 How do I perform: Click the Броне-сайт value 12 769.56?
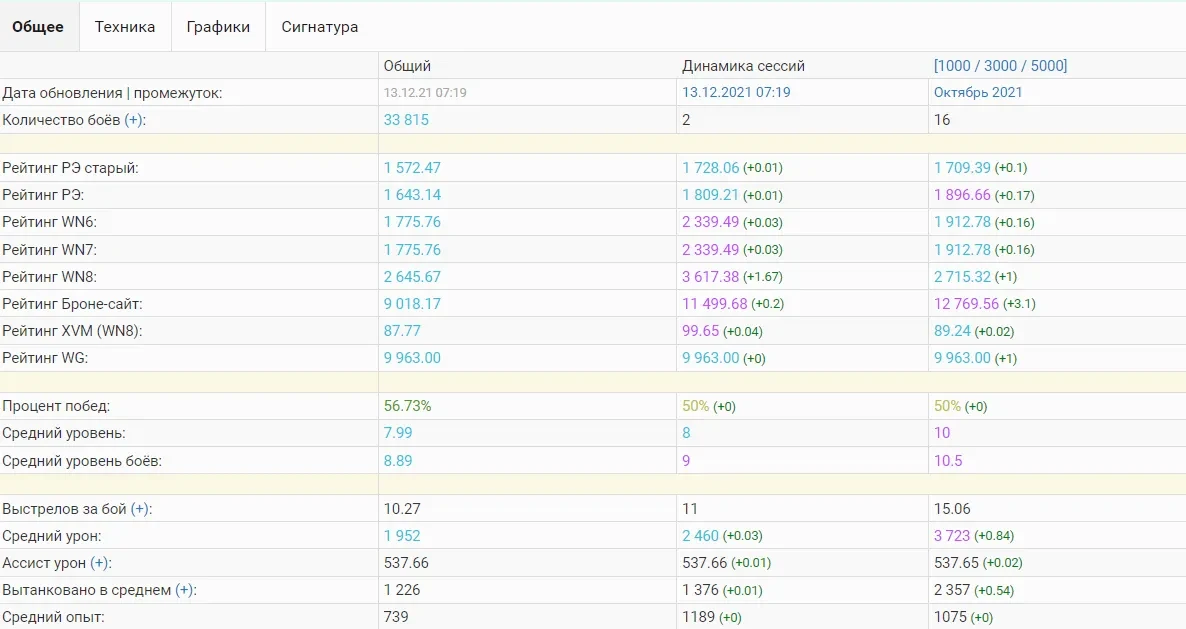966,304
